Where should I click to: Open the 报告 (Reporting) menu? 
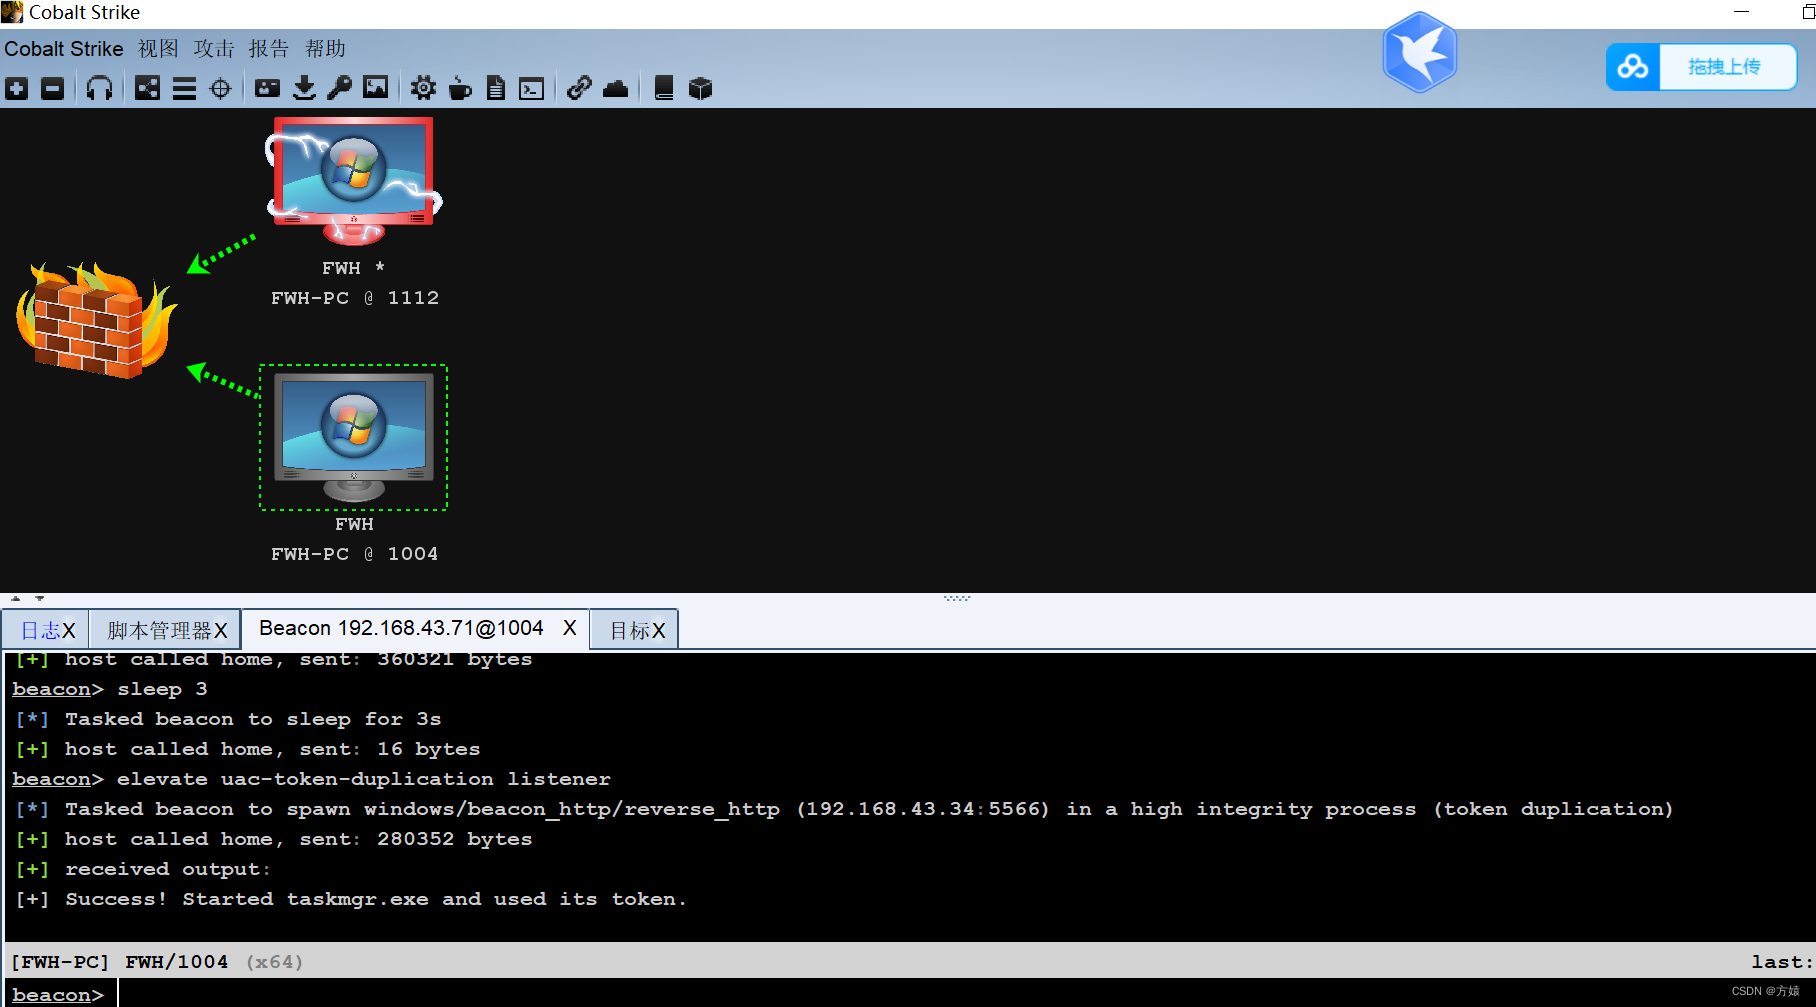point(269,49)
